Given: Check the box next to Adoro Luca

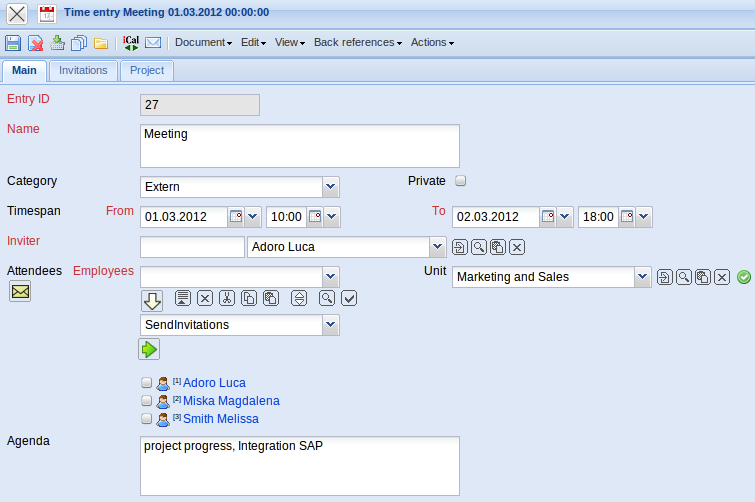Looking at the screenshot, I should tap(147, 383).
